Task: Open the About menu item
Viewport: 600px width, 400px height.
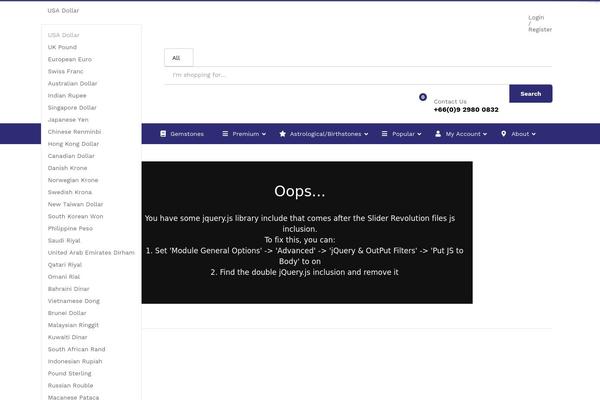Action: pos(518,134)
